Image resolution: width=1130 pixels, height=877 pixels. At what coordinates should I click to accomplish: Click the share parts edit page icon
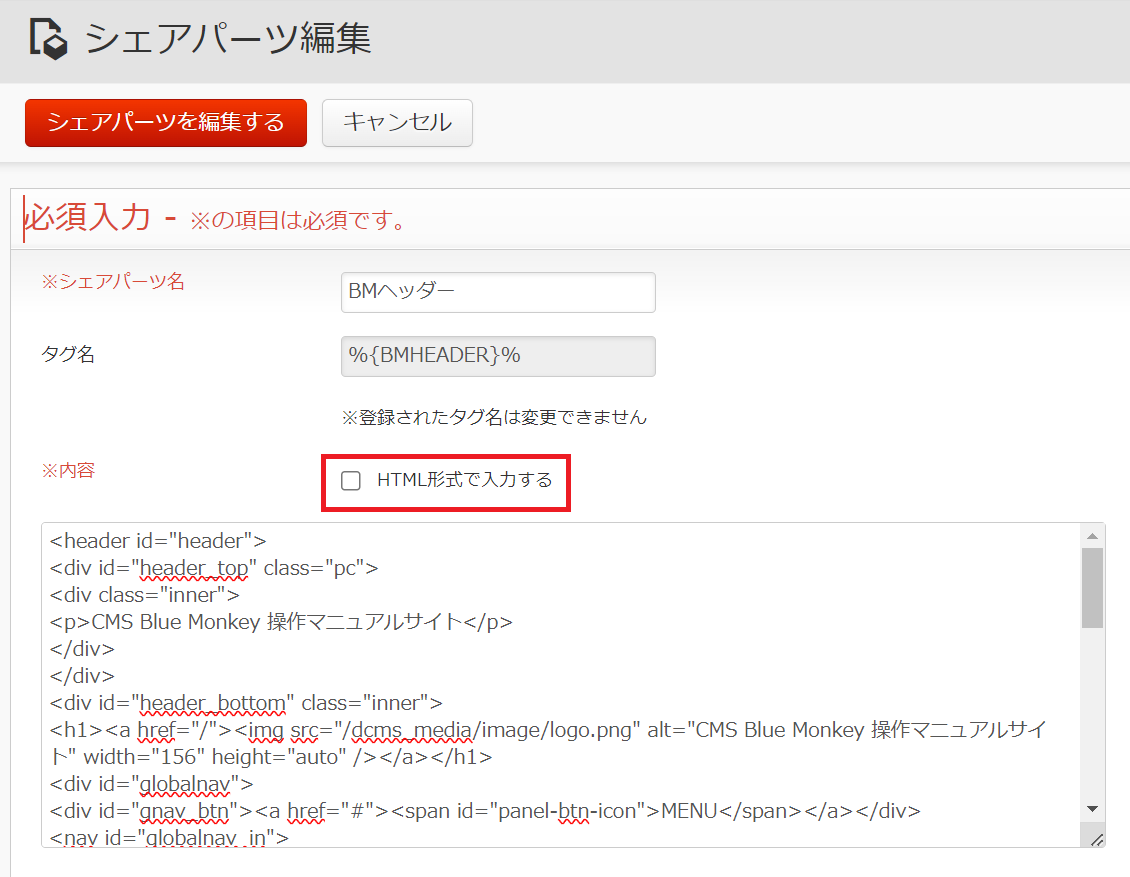(48, 39)
